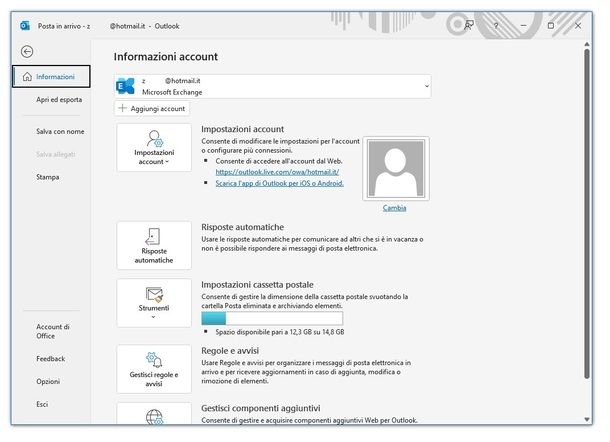
Task: Click the home icon beside Informazioni
Action: (x=27, y=77)
